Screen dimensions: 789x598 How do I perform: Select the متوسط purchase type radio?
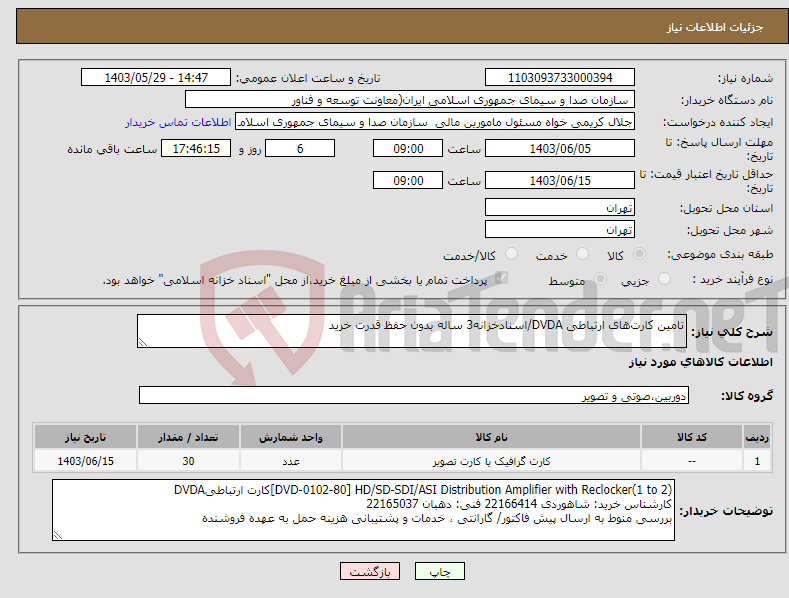(x=600, y=279)
